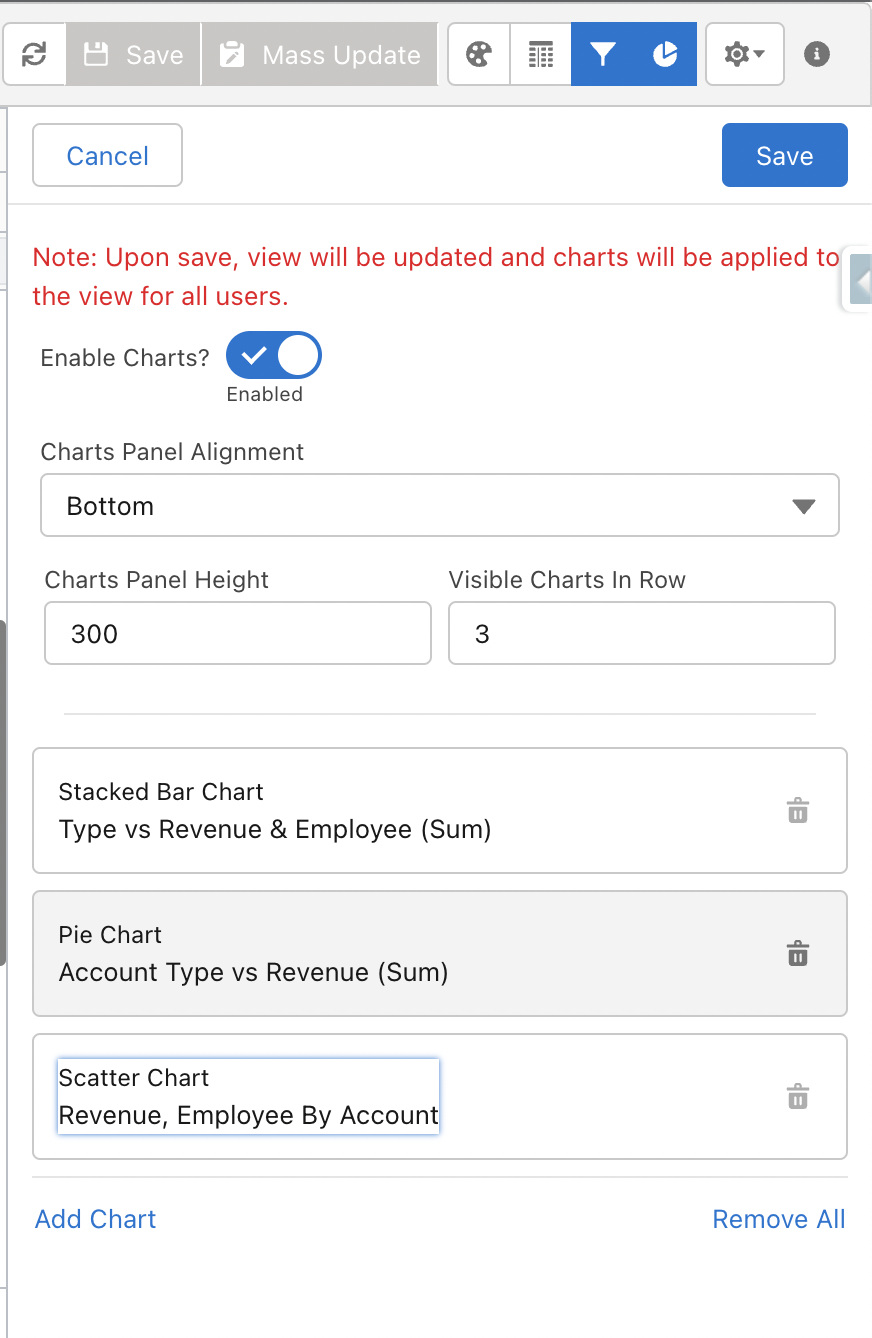Viewport: 872px width, 1338px height.
Task: Click the pie chart toolbar icon
Action: tap(665, 54)
